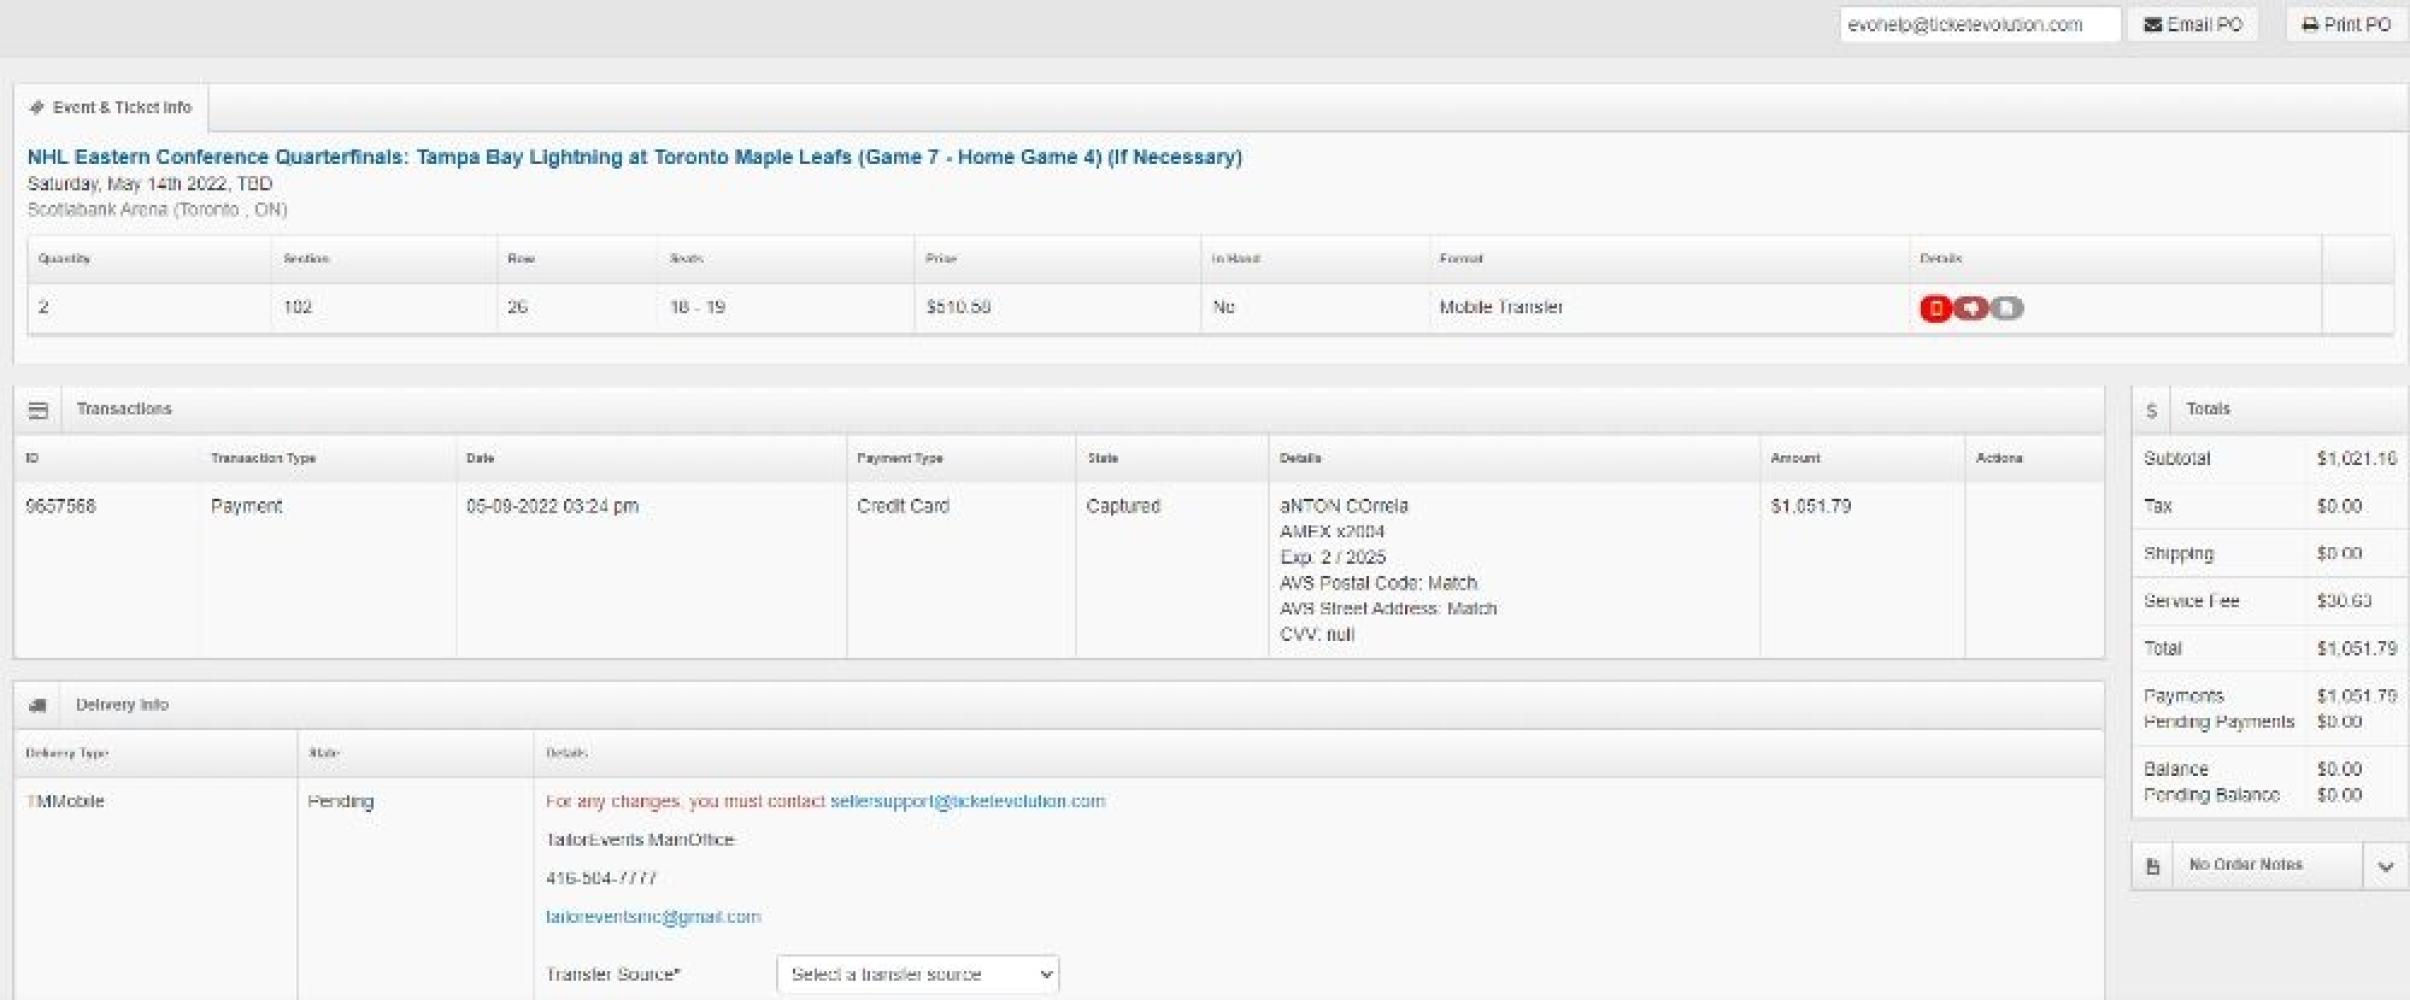The image size is (2410, 1000).
Task: Open the Transfer Source dropdown
Action: tap(917, 974)
